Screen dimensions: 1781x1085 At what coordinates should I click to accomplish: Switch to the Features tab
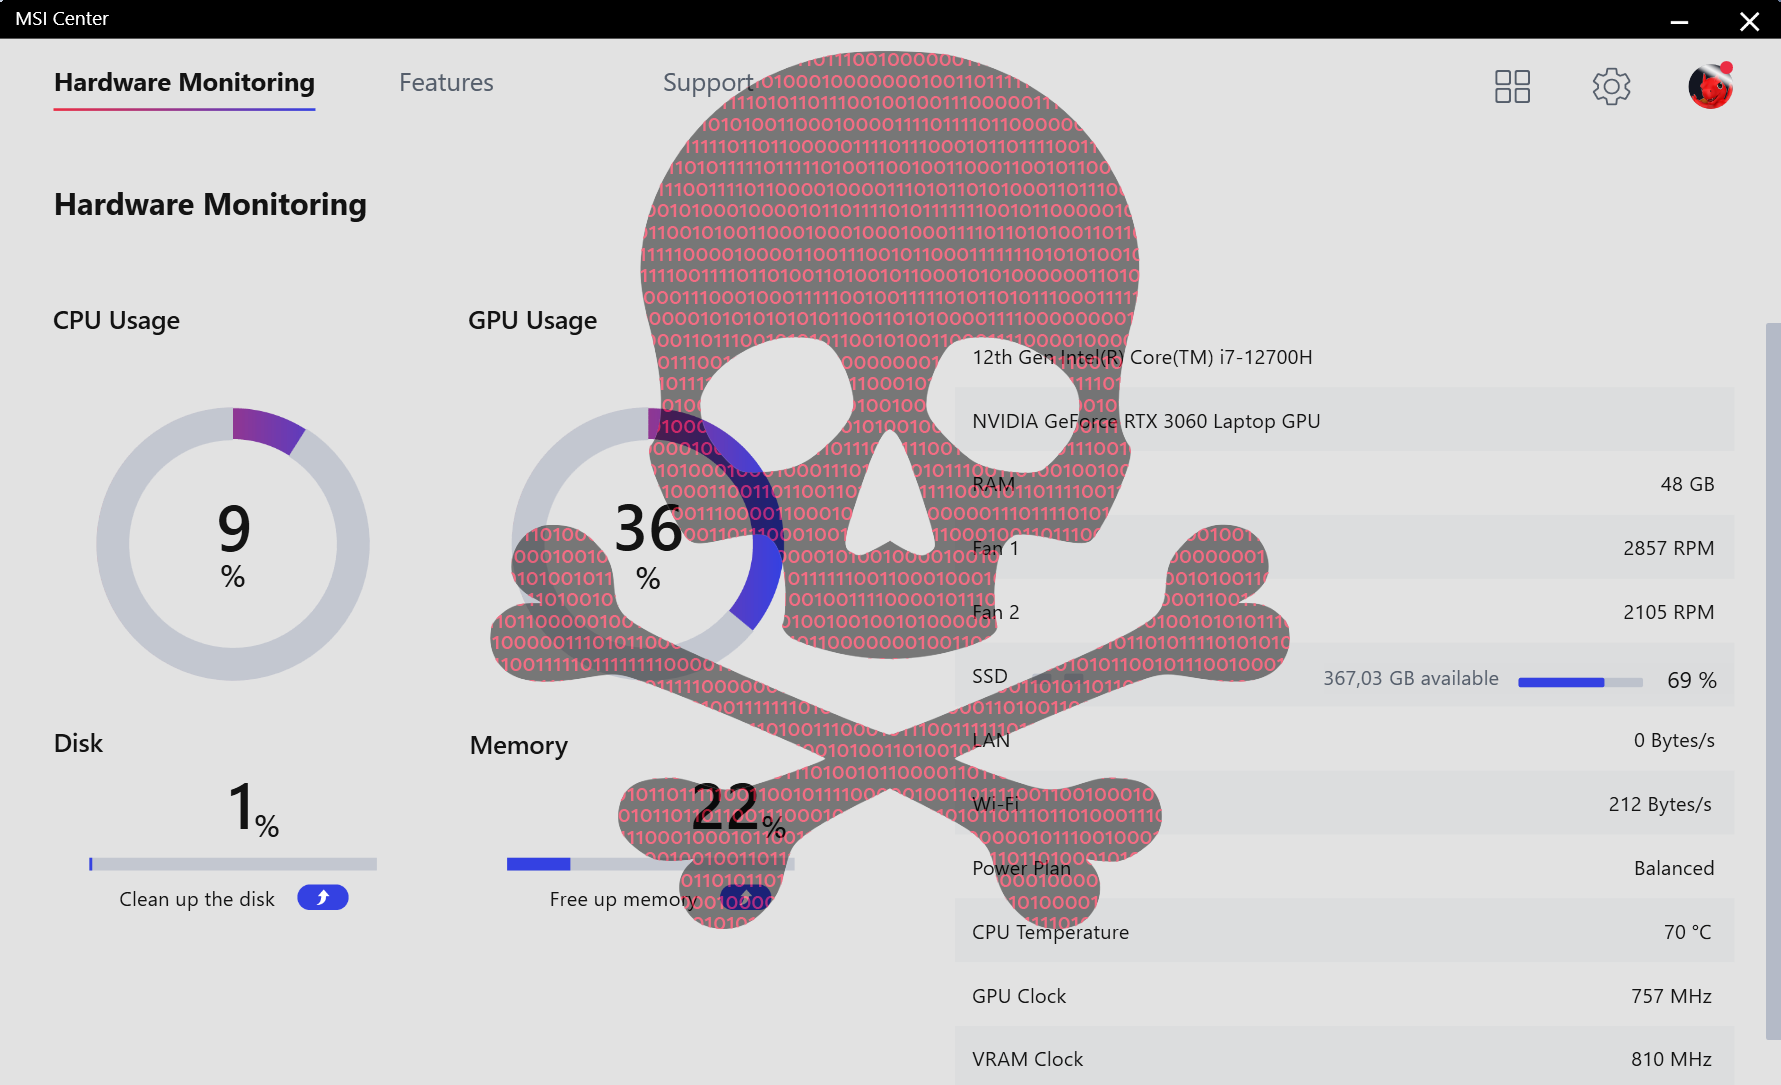pyautogui.click(x=446, y=83)
